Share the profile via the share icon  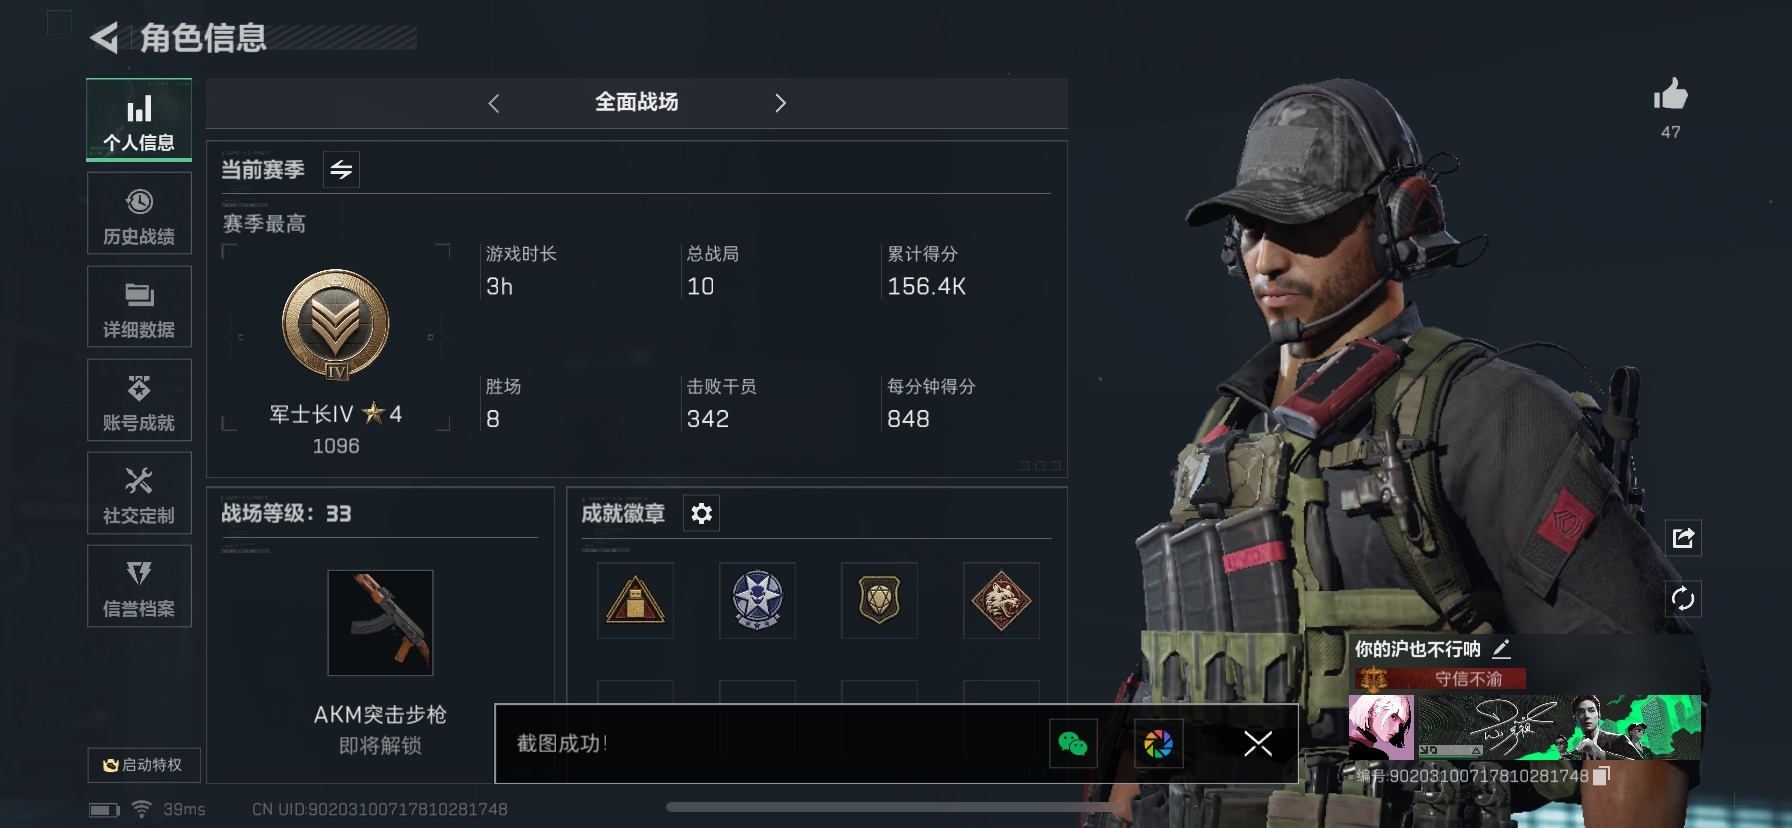tap(1683, 538)
